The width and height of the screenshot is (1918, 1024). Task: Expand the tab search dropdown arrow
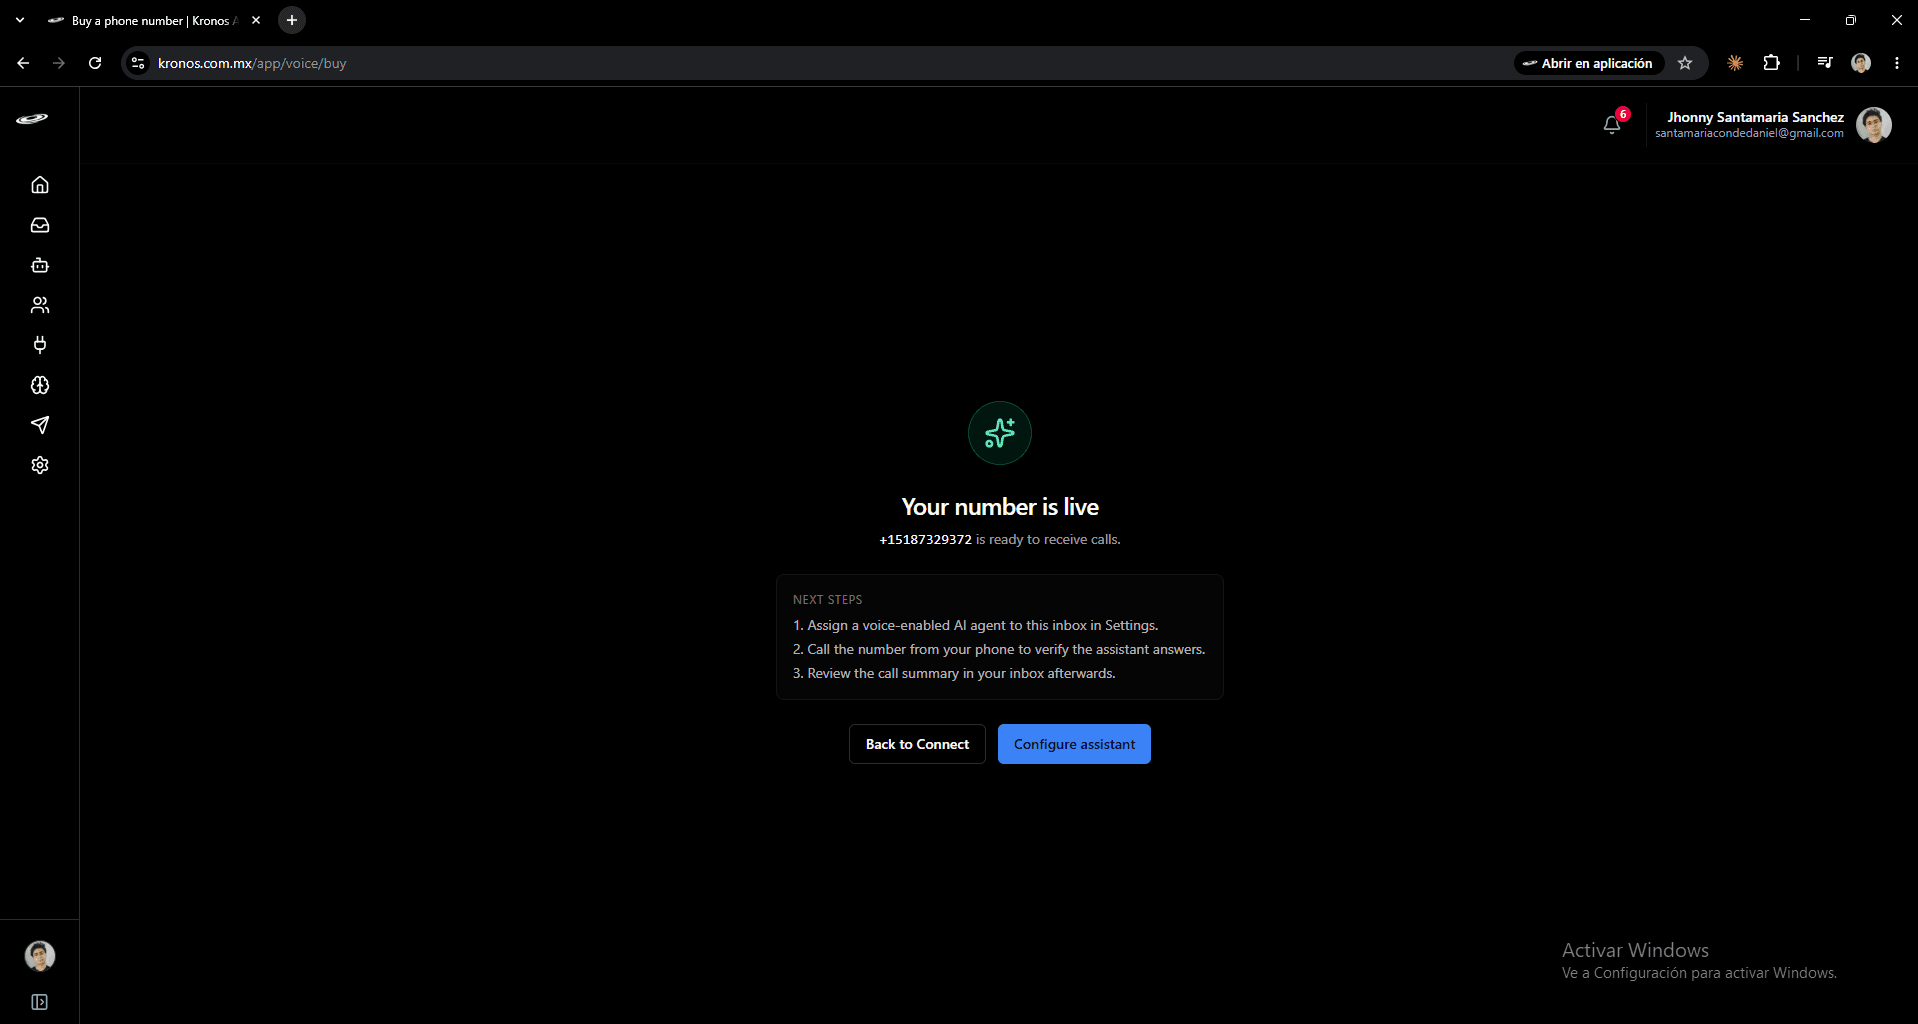tap(20, 20)
